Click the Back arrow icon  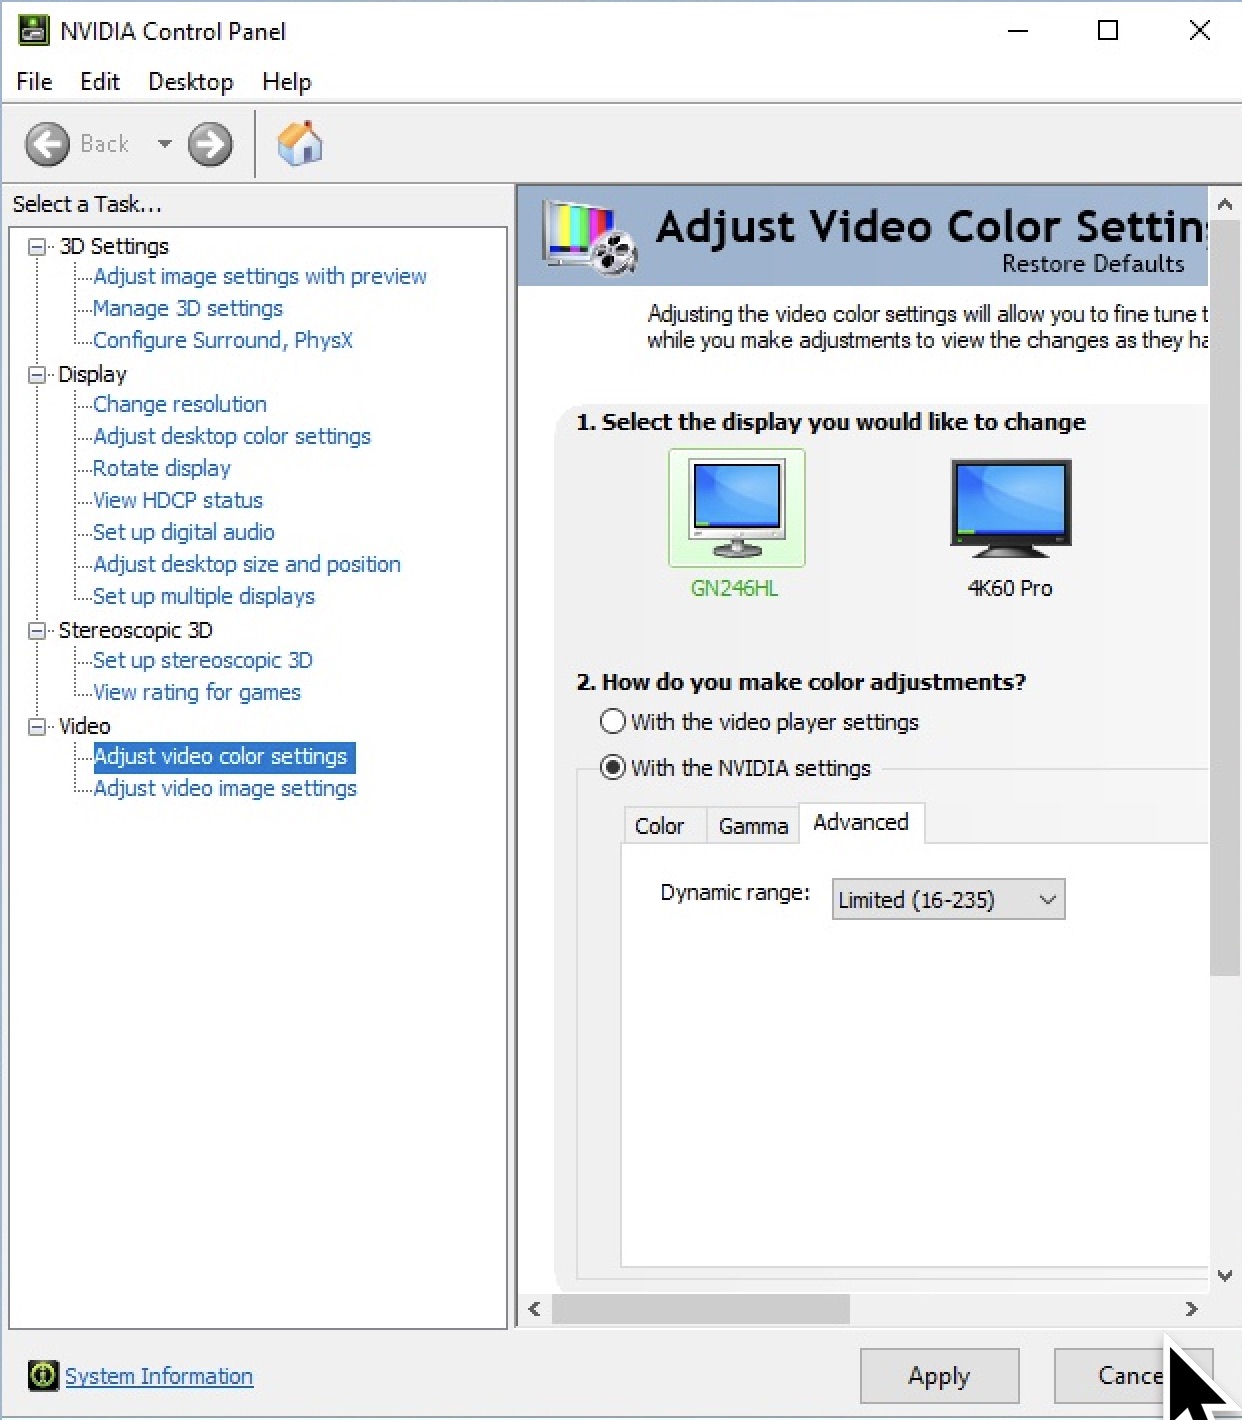[47, 144]
